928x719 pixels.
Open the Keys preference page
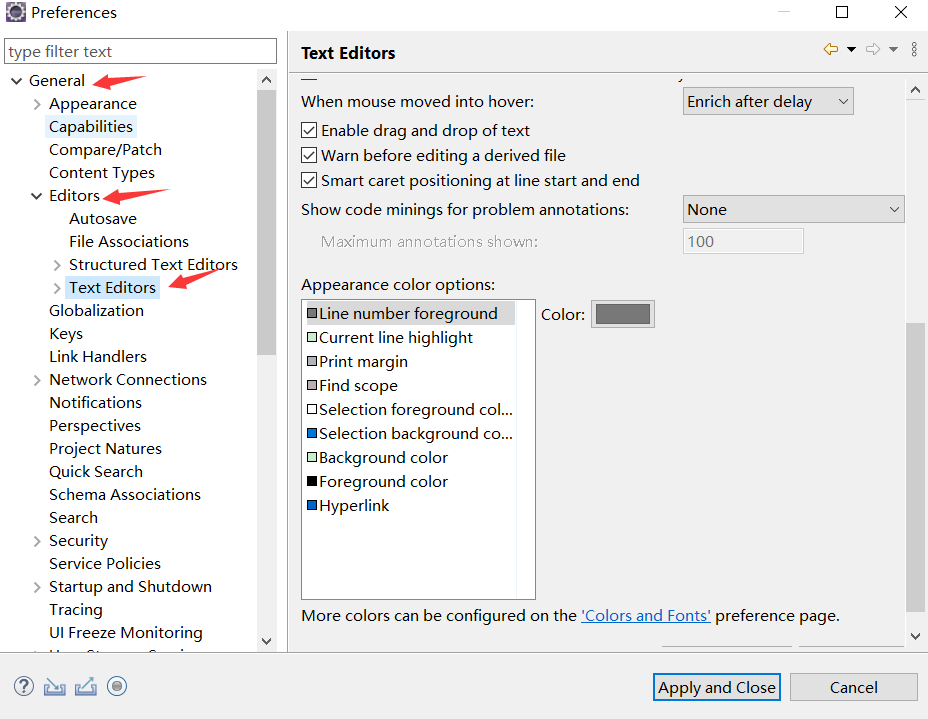click(x=66, y=334)
